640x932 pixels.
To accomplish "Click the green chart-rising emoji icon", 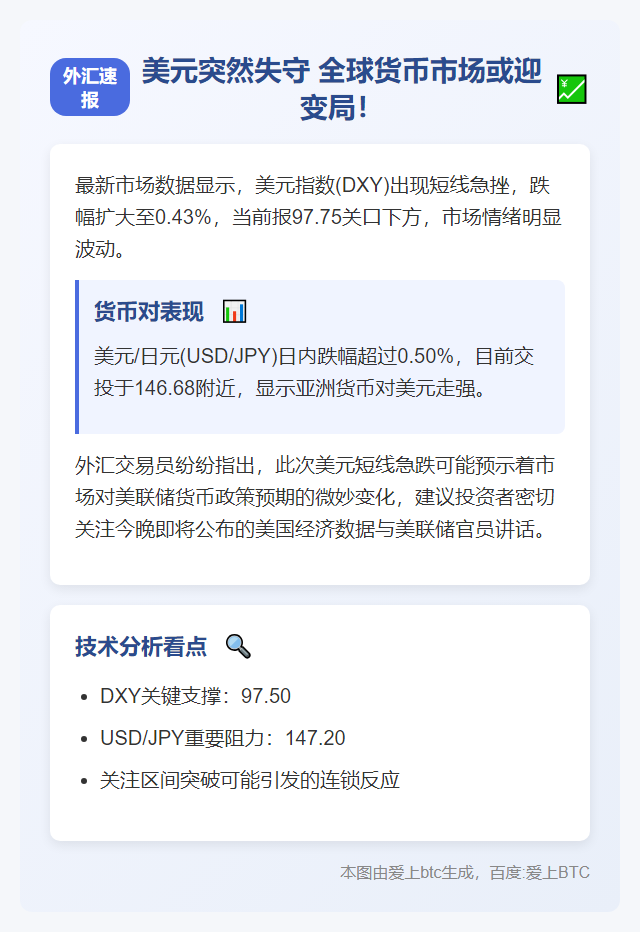I will coord(572,89).
